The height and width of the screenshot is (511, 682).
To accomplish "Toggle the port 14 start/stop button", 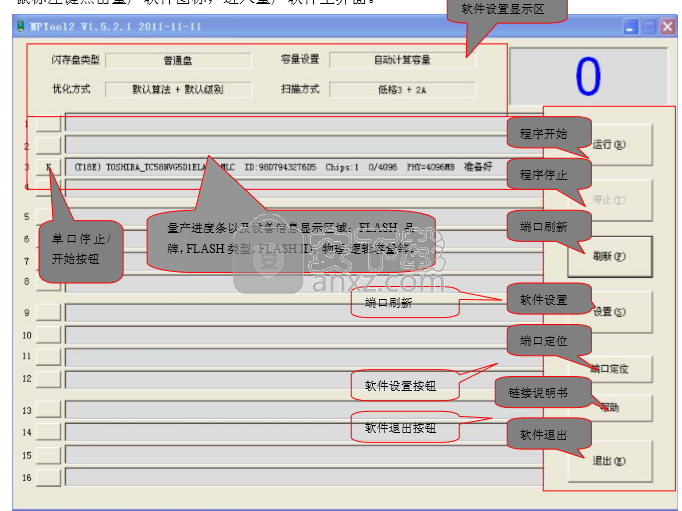I will (48, 432).
